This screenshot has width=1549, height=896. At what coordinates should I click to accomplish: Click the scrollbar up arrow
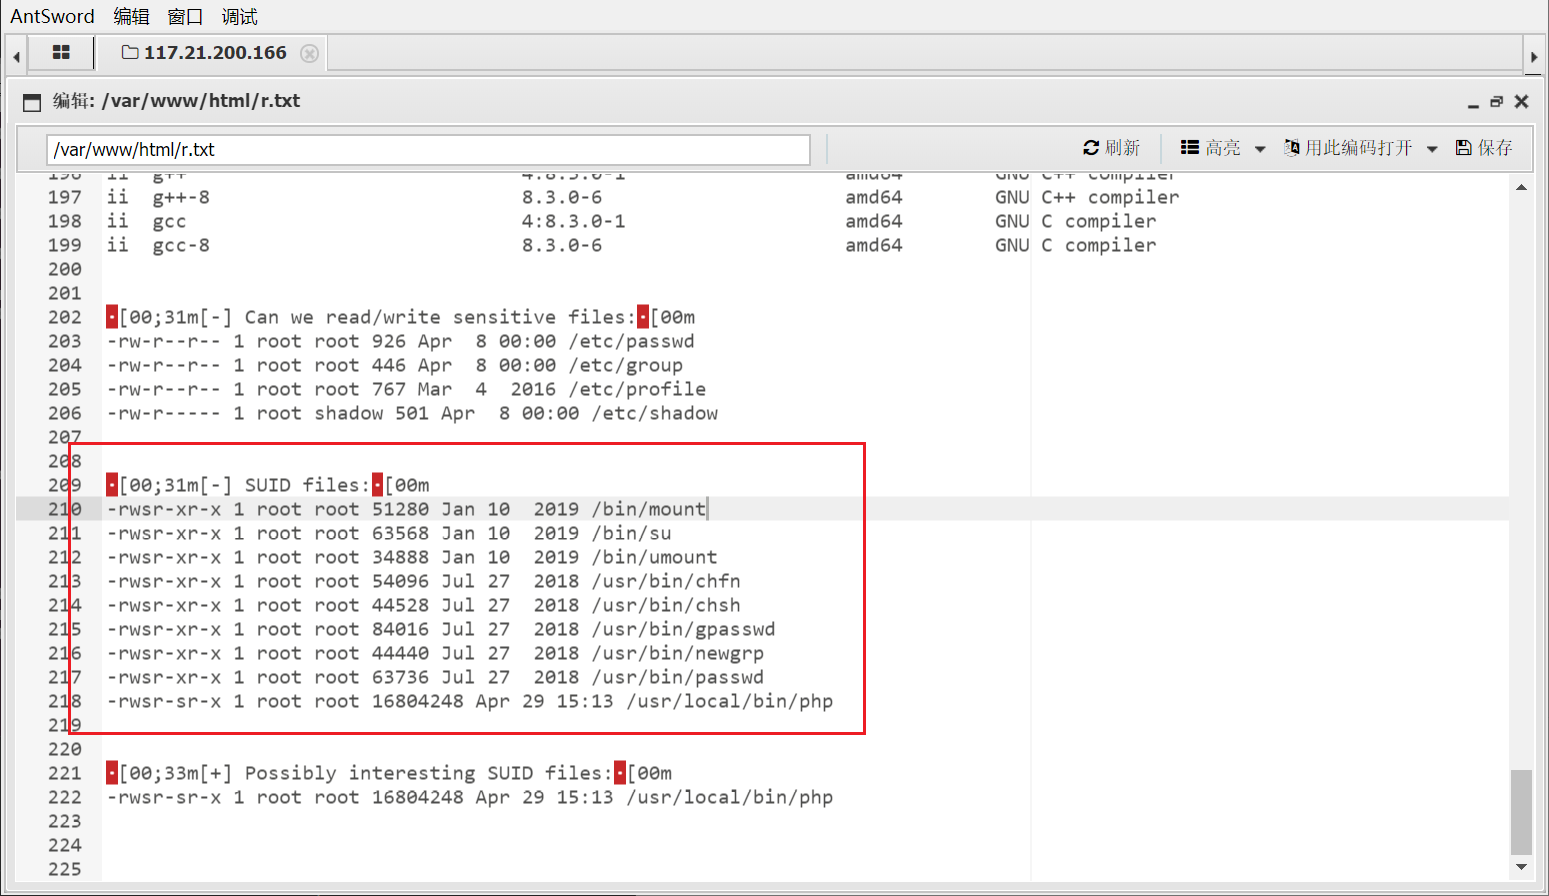pyautogui.click(x=1521, y=187)
